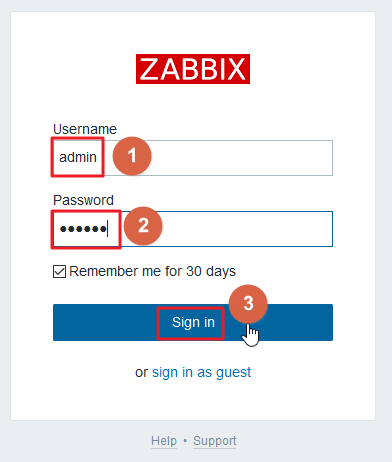This screenshot has height=462, width=392.
Task: Focus the Password input field
Action: coord(193,229)
